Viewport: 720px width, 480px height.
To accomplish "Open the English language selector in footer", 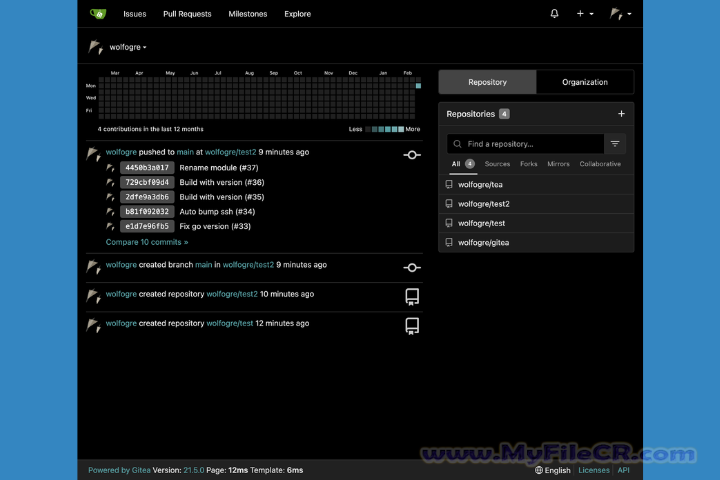I will 553,470.
